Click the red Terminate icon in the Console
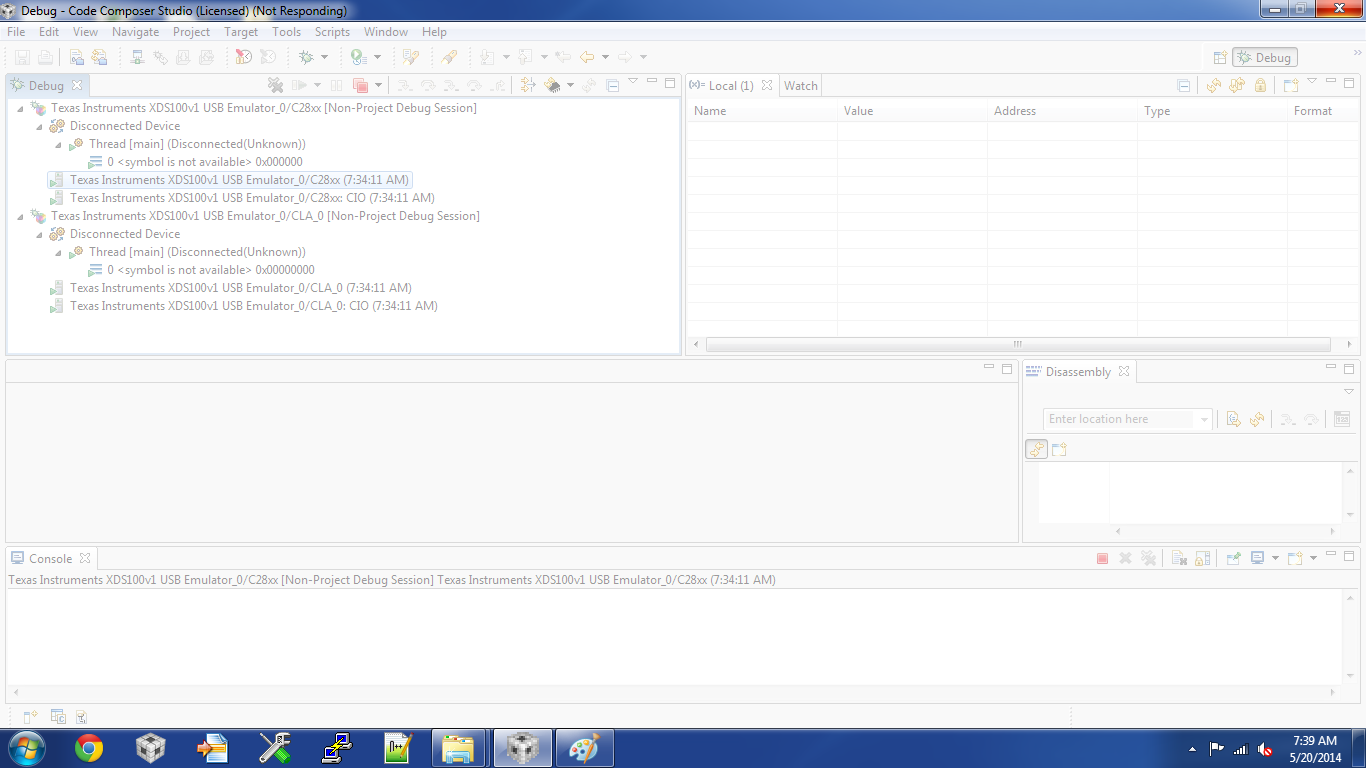The image size is (1366, 768). (1102, 558)
